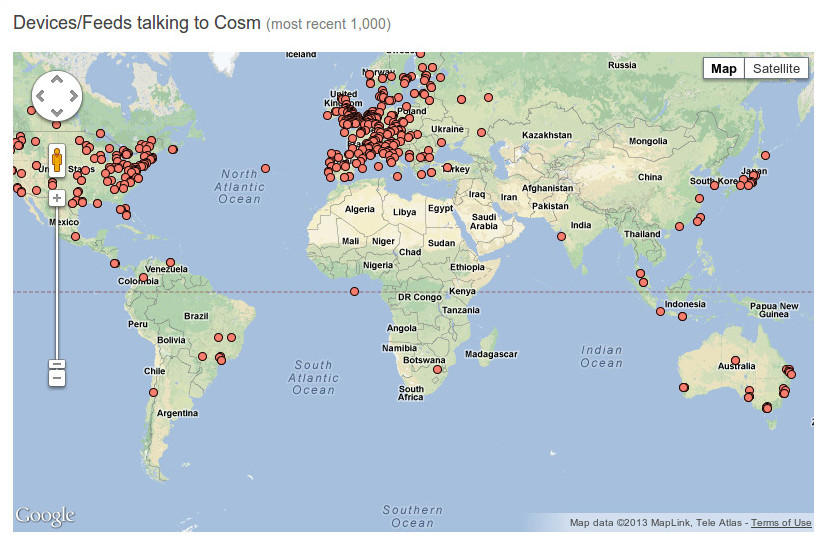This screenshot has height=544, width=825.
Task: Select the marker in central Australia
Action: 735,360
